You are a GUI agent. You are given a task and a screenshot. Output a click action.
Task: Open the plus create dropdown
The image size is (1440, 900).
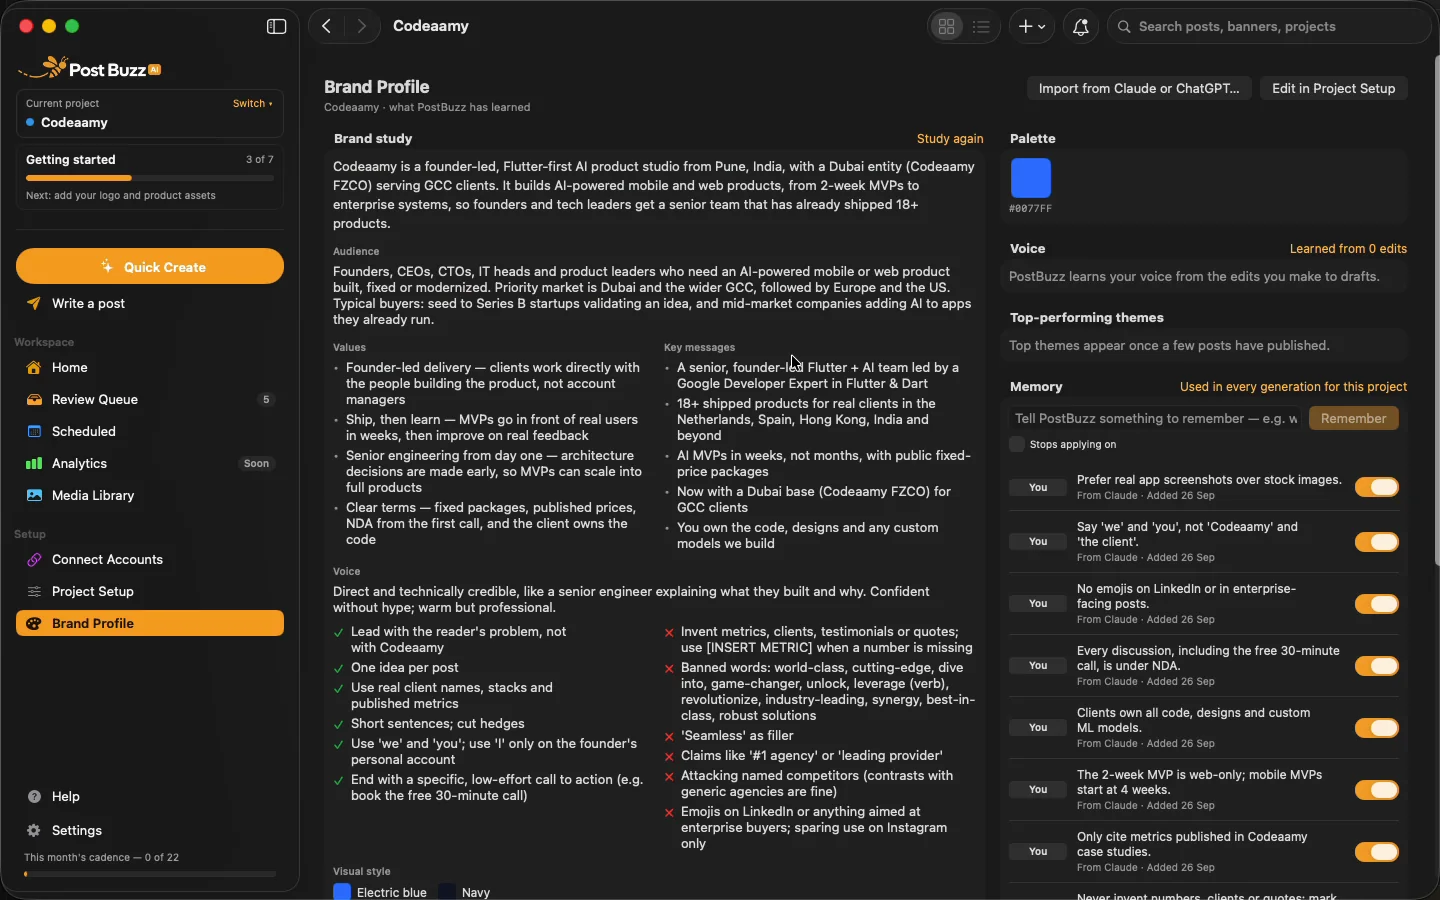coord(1032,27)
